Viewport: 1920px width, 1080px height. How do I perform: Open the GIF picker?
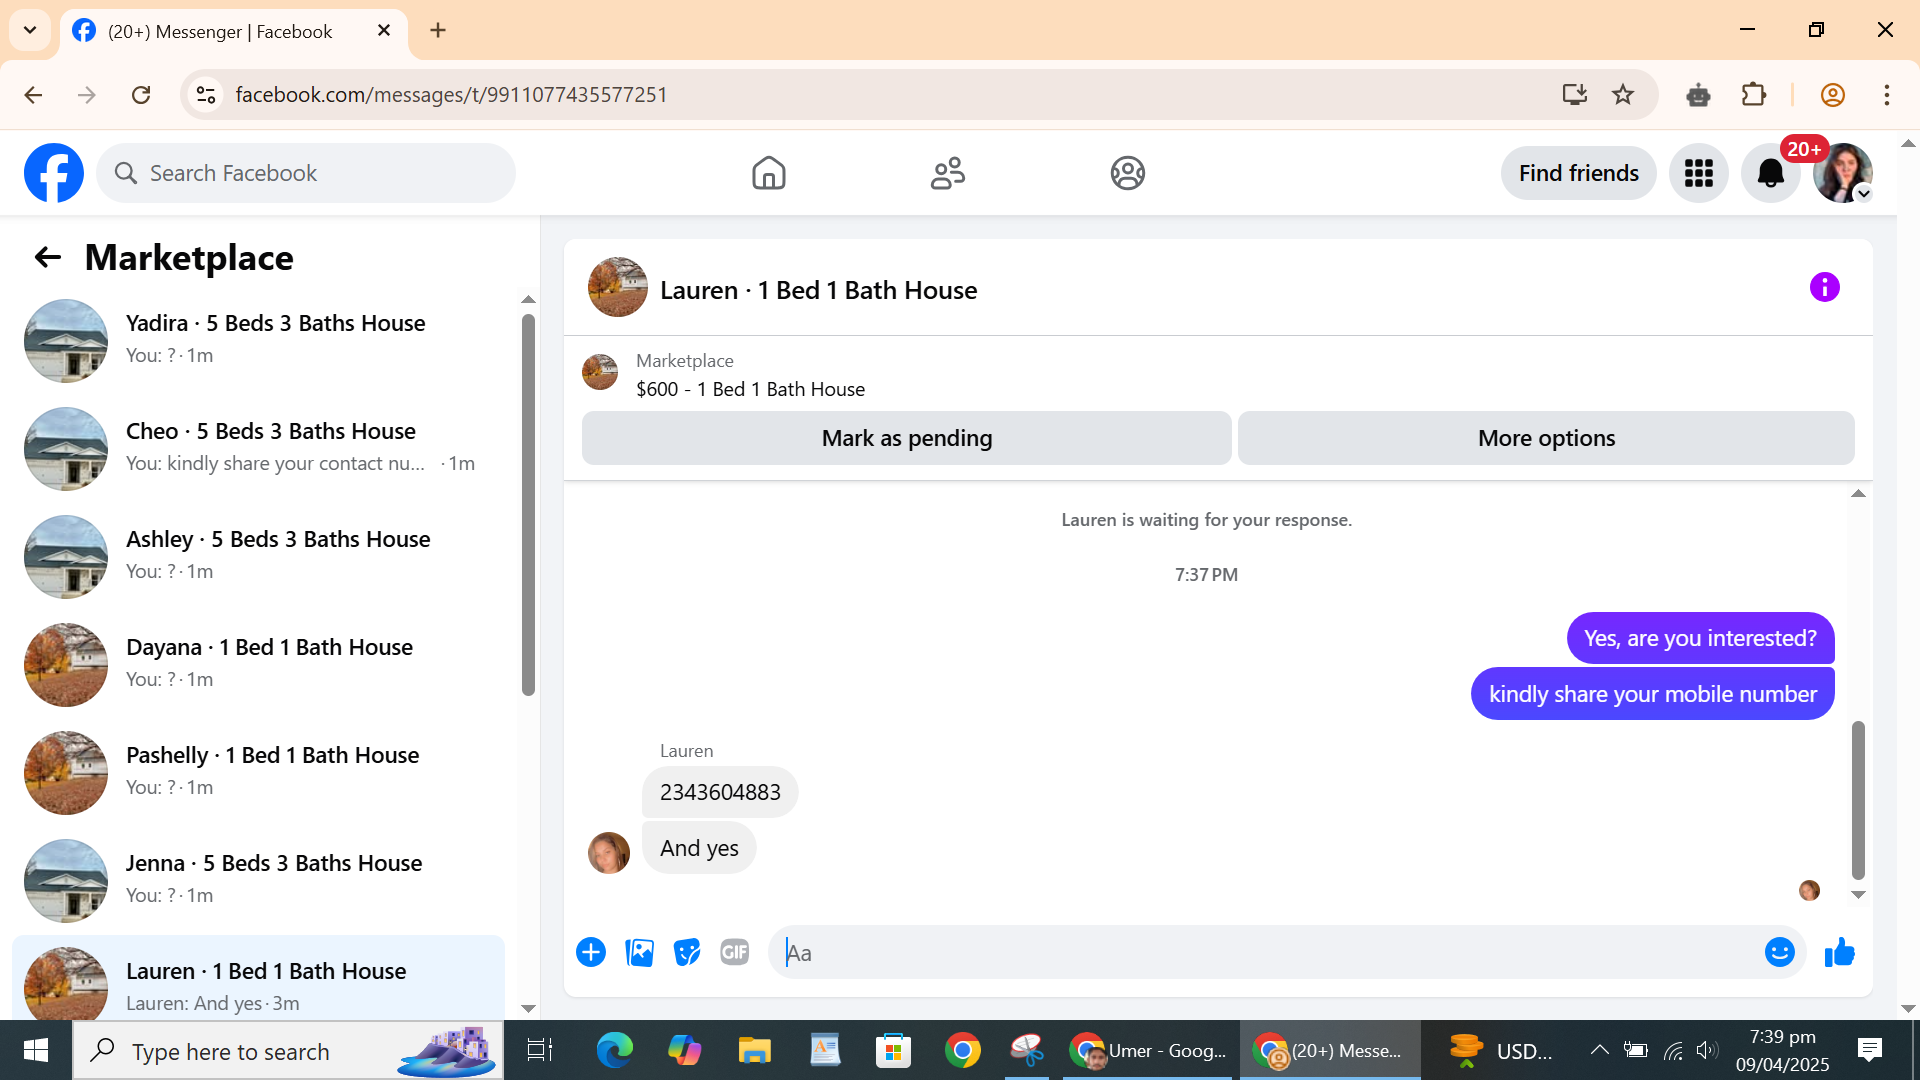(735, 952)
